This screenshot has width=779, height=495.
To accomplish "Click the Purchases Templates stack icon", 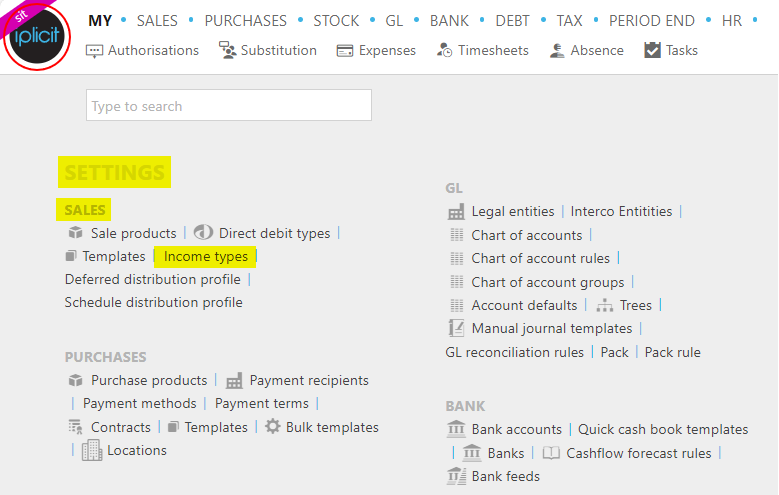I will tap(173, 427).
